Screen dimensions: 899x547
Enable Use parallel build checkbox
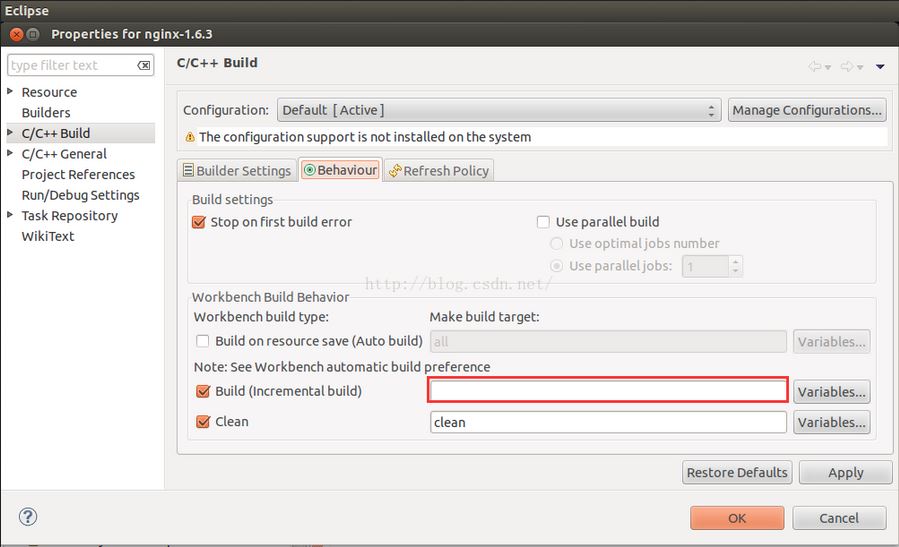543,222
